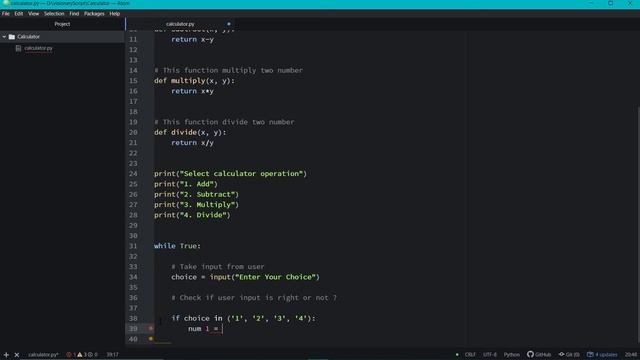
Task: Open the Edit menu
Action: [19, 13]
